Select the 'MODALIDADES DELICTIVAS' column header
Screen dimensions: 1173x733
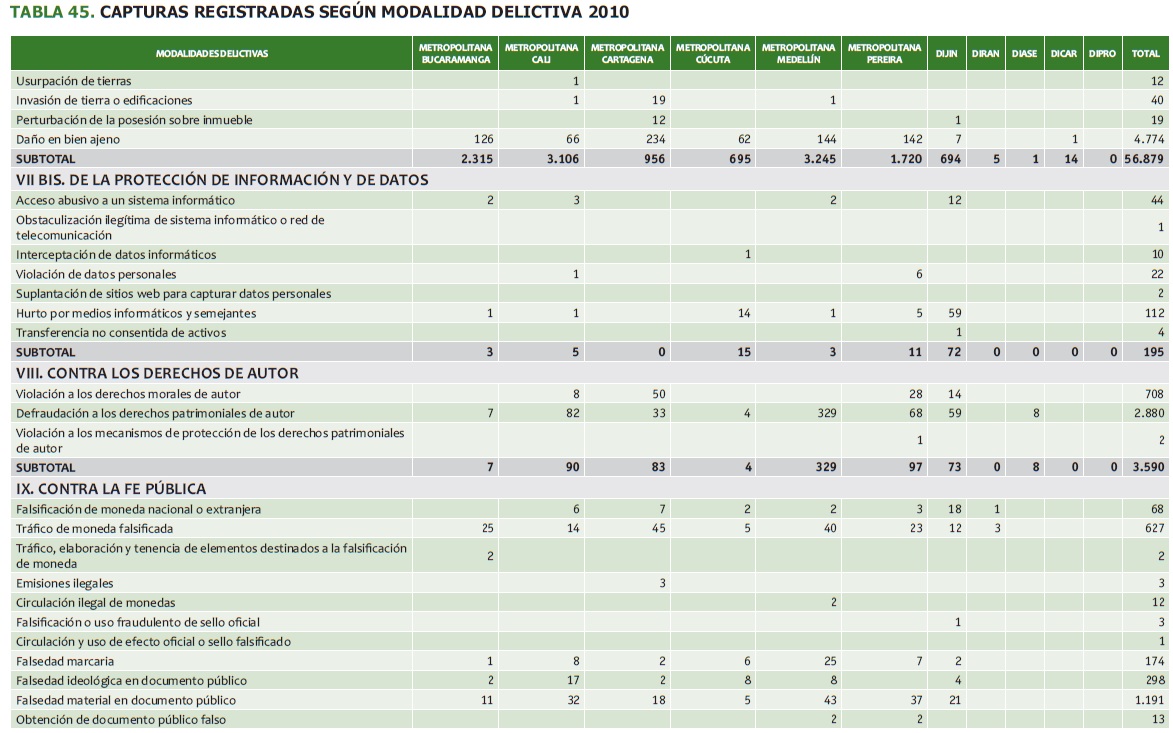pos(212,53)
